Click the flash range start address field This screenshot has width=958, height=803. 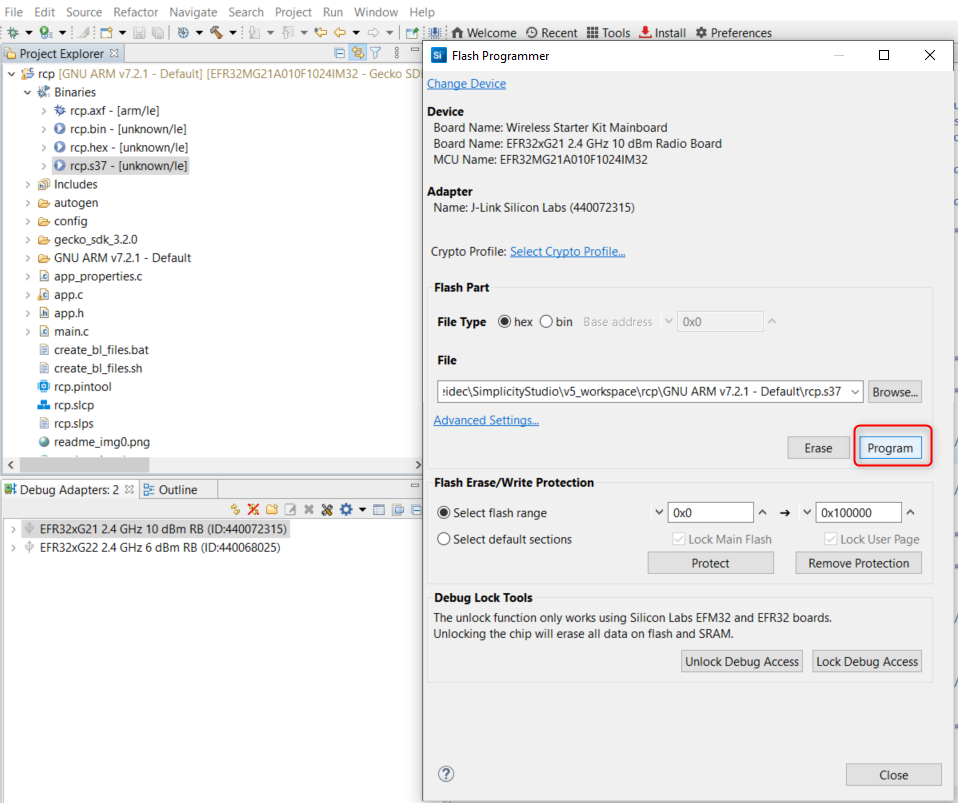[x=710, y=513]
